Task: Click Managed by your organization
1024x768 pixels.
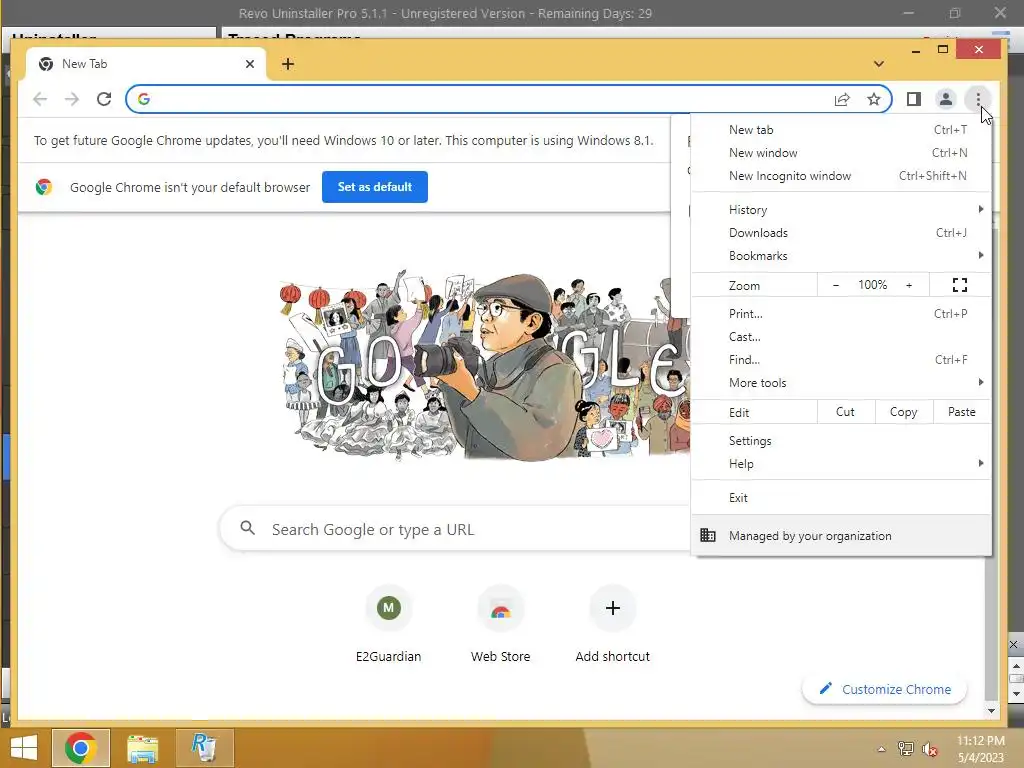Action: (x=841, y=536)
